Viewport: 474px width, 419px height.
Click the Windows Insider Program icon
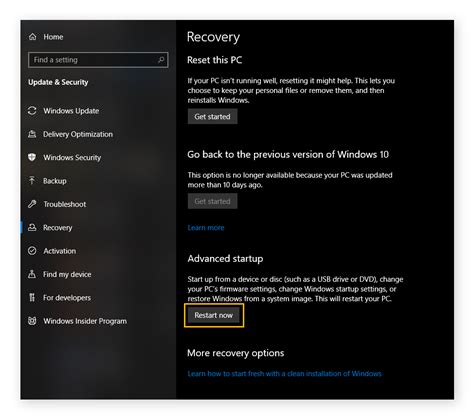point(32,321)
